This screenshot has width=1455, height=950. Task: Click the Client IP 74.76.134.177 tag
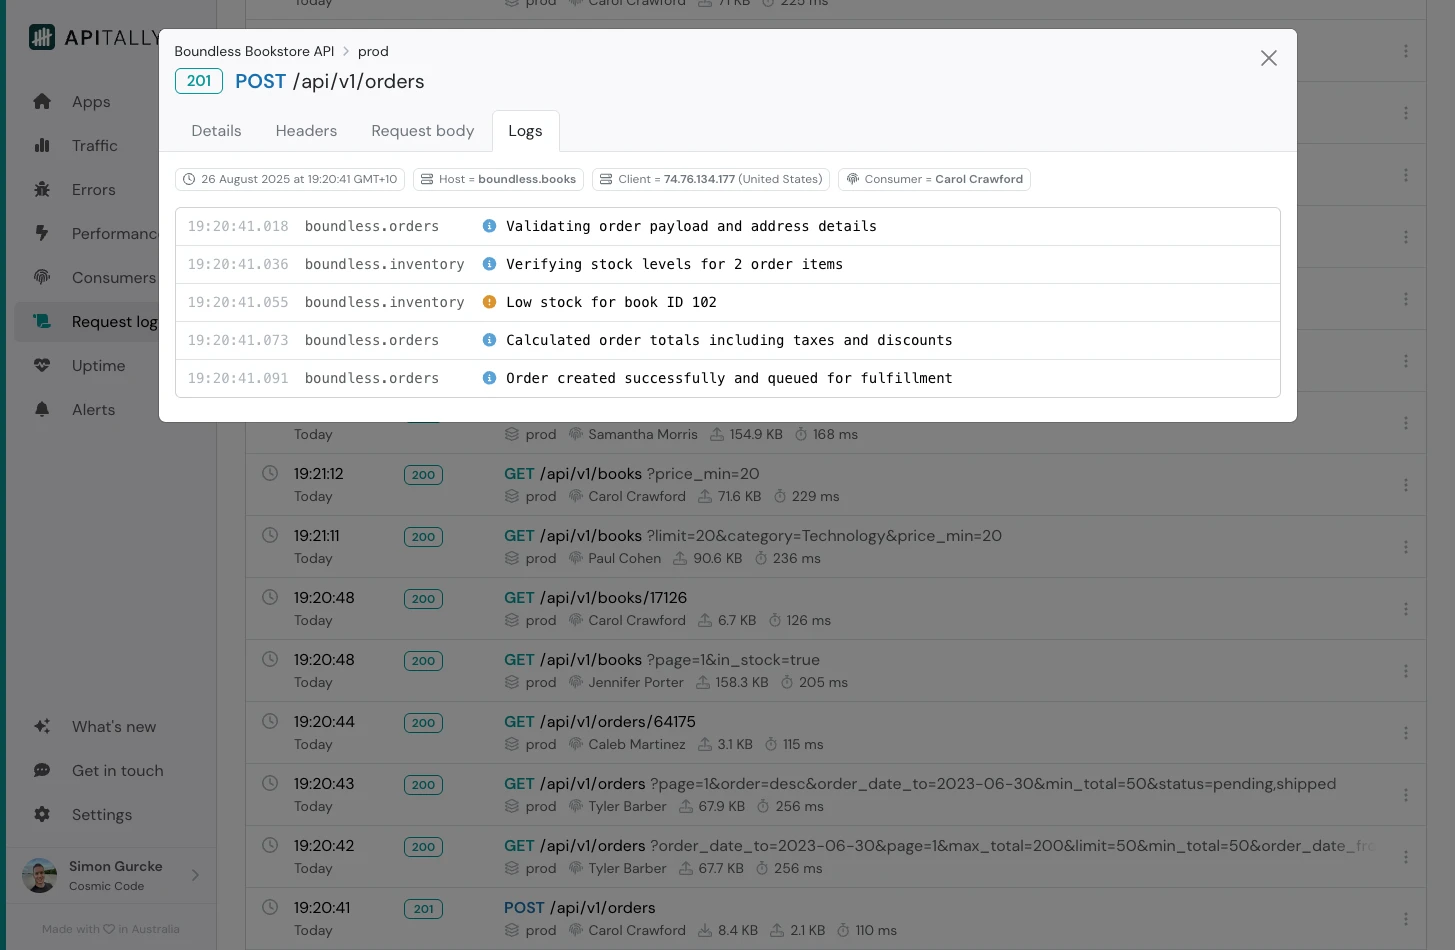coord(711,180)
